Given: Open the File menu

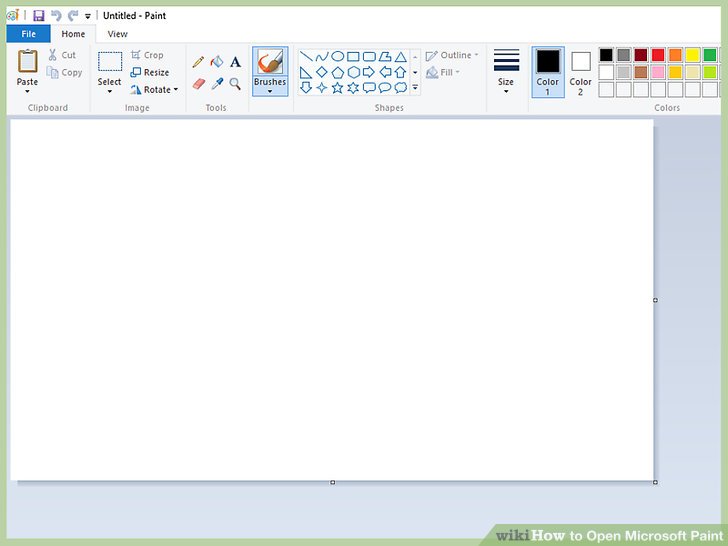Looking at the screenshot, I should click(x=28, y=34).
